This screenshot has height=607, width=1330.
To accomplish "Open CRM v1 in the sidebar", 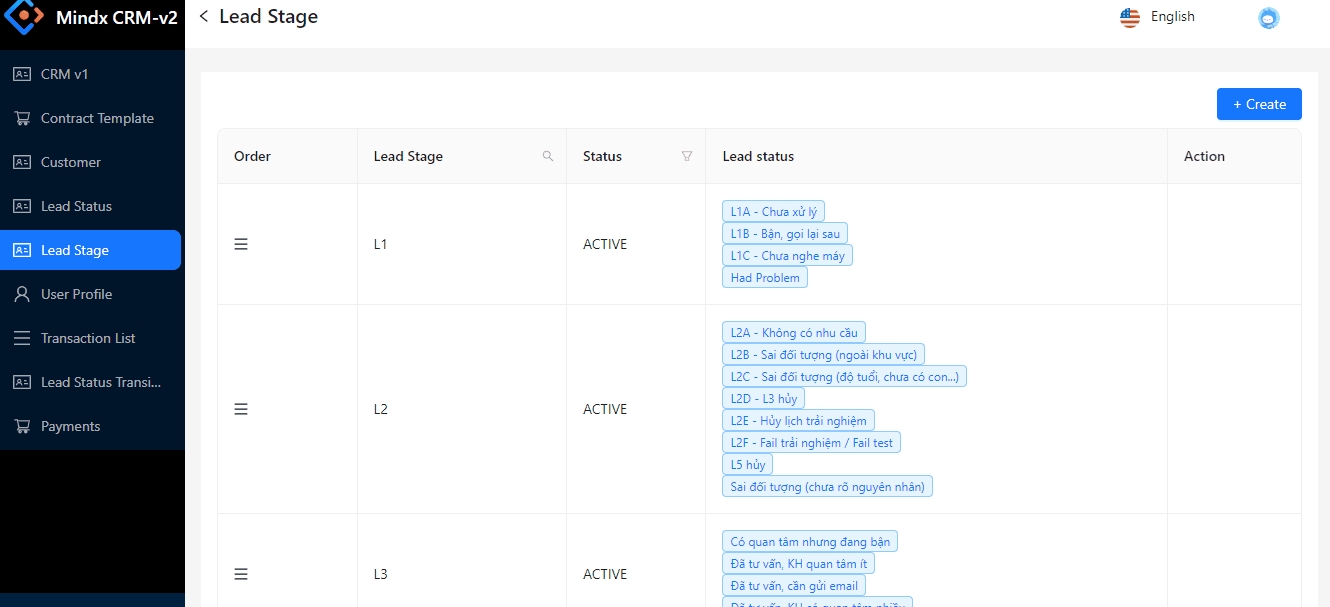I will 65,74.
